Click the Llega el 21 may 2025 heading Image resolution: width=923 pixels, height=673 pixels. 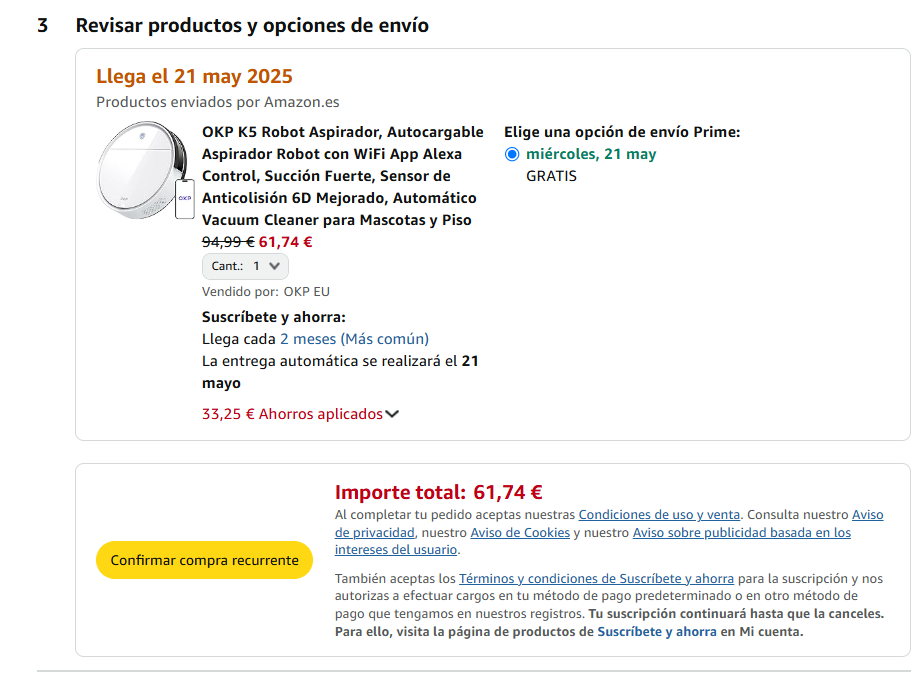tap(194, 77)
